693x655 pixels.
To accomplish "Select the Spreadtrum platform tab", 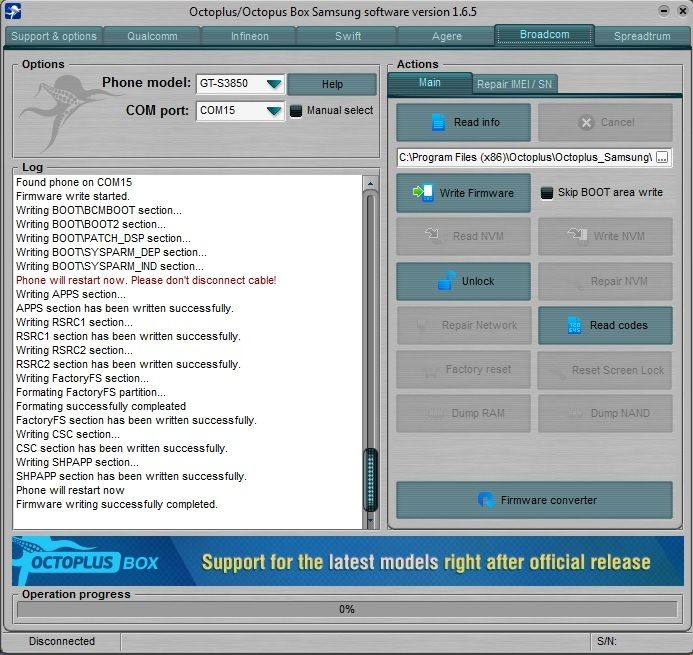I will coord(642,36).
